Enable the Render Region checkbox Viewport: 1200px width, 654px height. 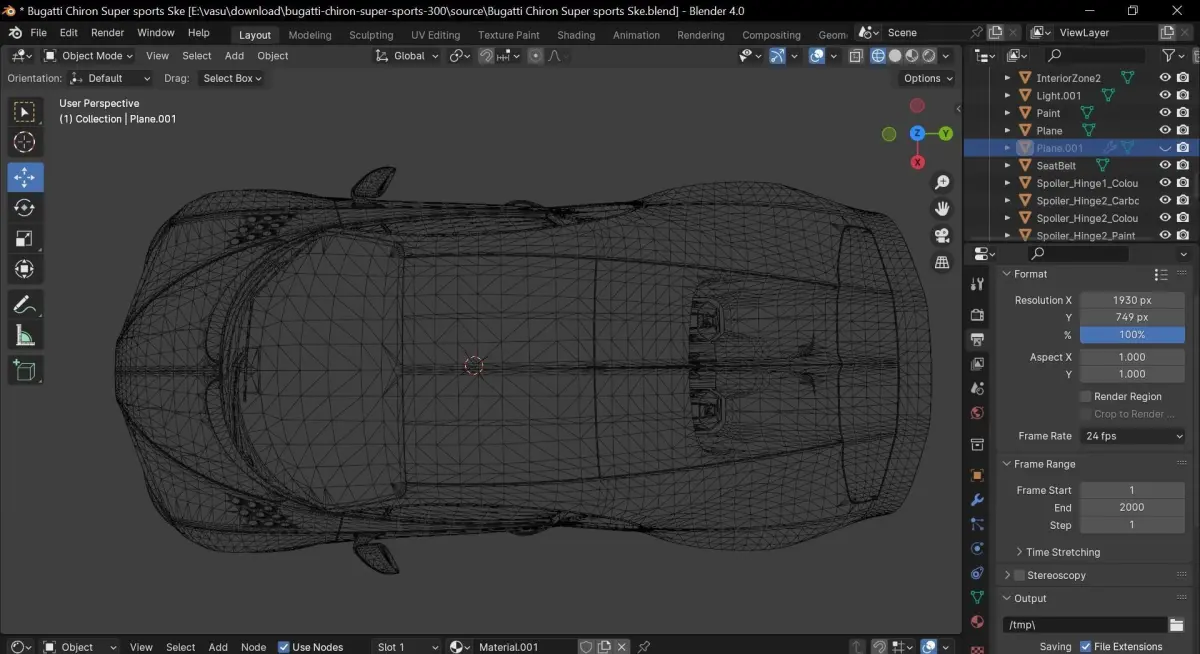1085,397
